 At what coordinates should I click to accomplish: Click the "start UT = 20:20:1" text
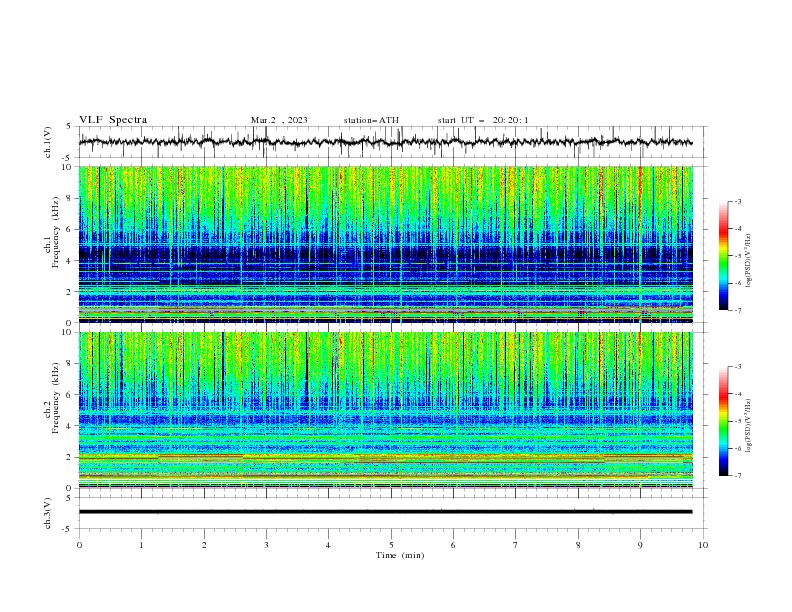483,120
